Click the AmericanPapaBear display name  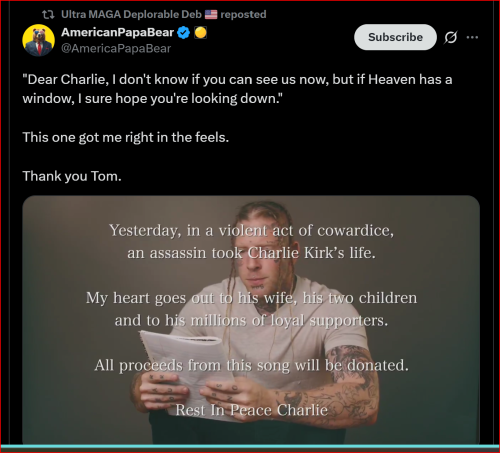[117, 32]
